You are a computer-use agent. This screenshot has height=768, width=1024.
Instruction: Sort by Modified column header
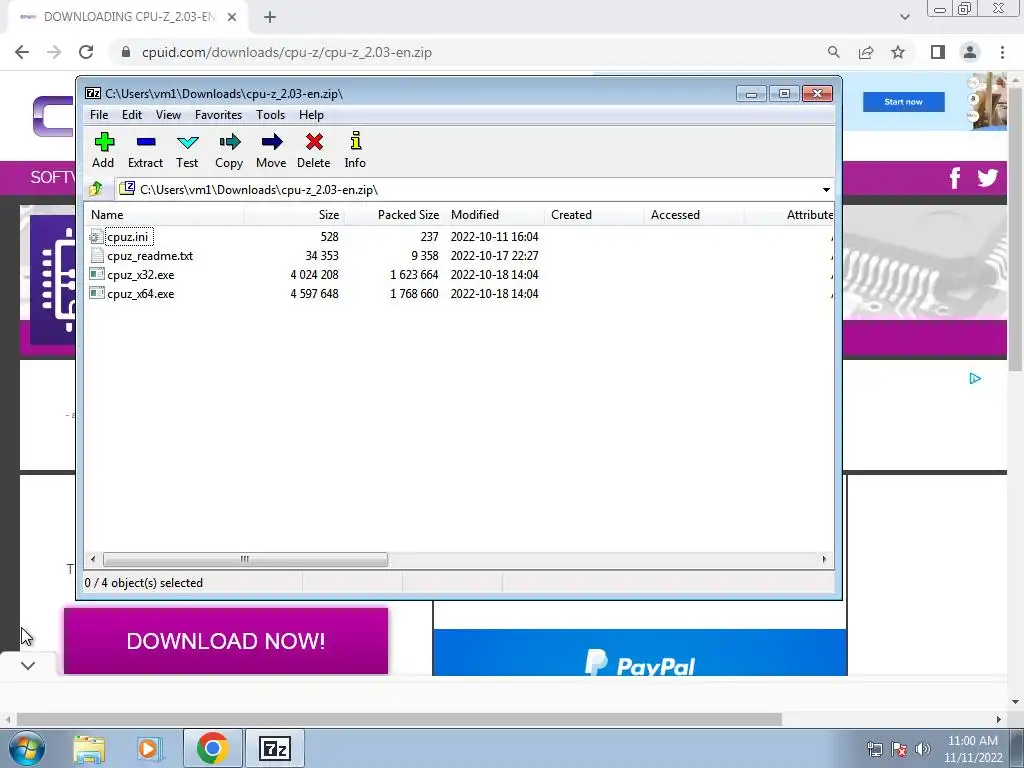click(494, 215)
